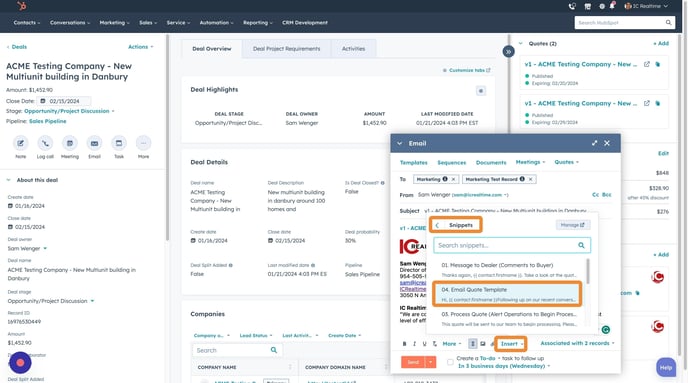Screen dimensions: 688x383
Task: Remove Marketing Test Record recipient chip
Action: tap(530, 179)
